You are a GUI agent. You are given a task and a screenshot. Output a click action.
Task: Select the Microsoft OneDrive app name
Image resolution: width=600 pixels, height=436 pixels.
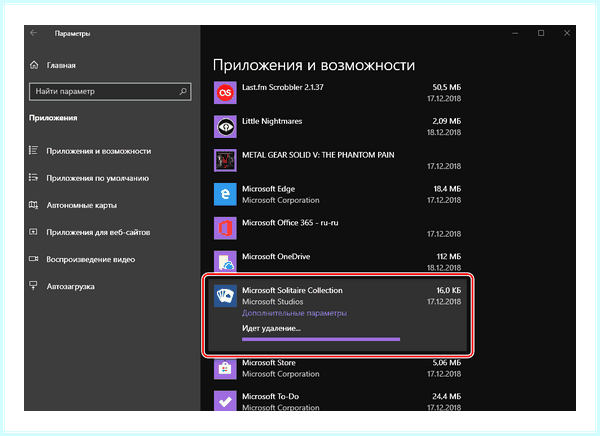tap(276, 256)
